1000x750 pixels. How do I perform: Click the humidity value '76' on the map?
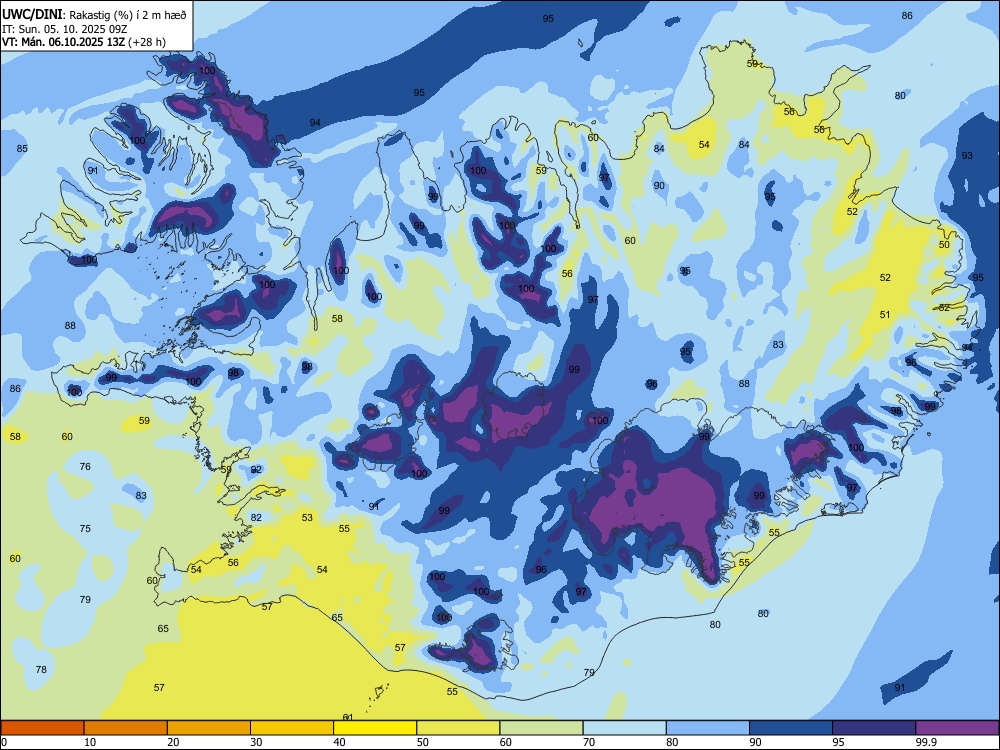point(85,466)
